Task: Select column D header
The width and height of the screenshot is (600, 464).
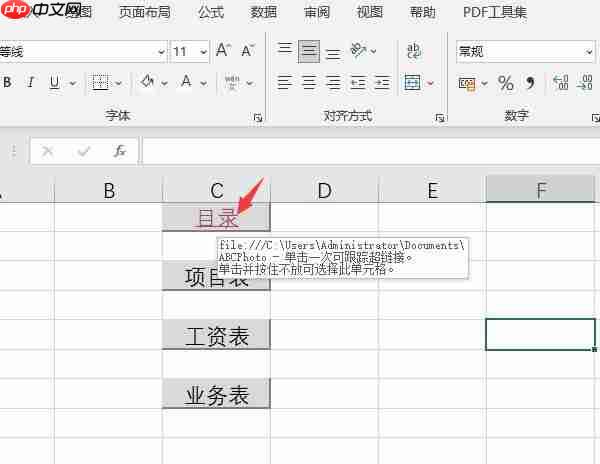Action: [x=324, y=190]
